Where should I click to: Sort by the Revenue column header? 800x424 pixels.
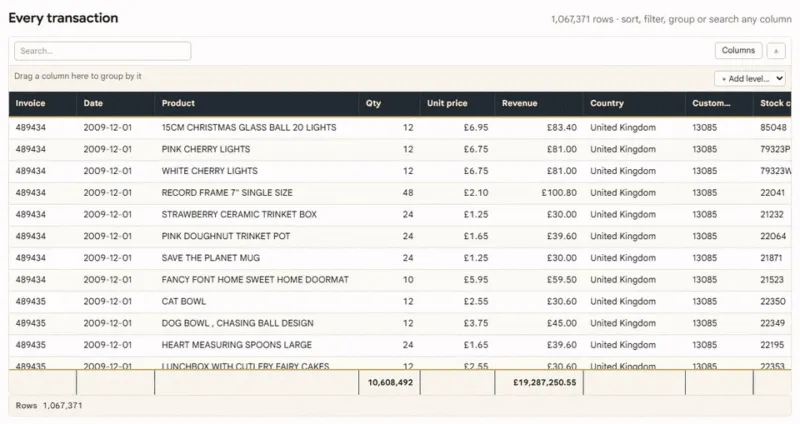(539, 104)
